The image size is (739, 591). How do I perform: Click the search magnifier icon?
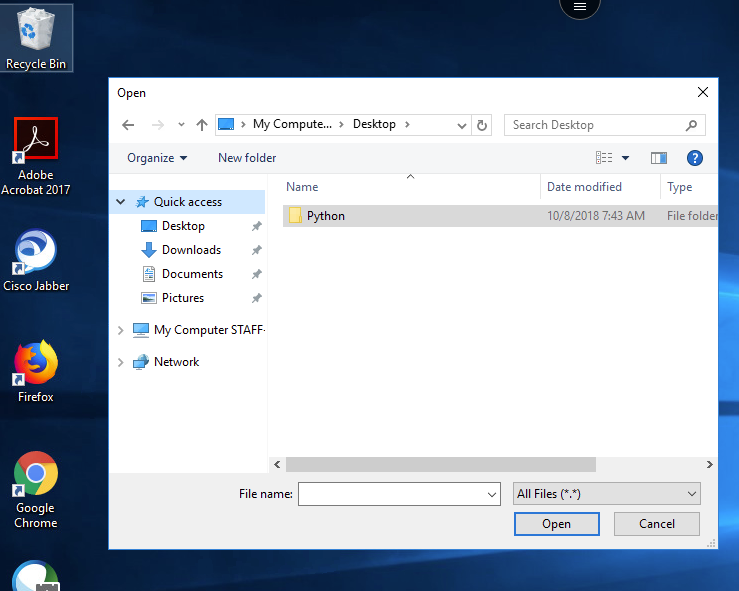691,125
